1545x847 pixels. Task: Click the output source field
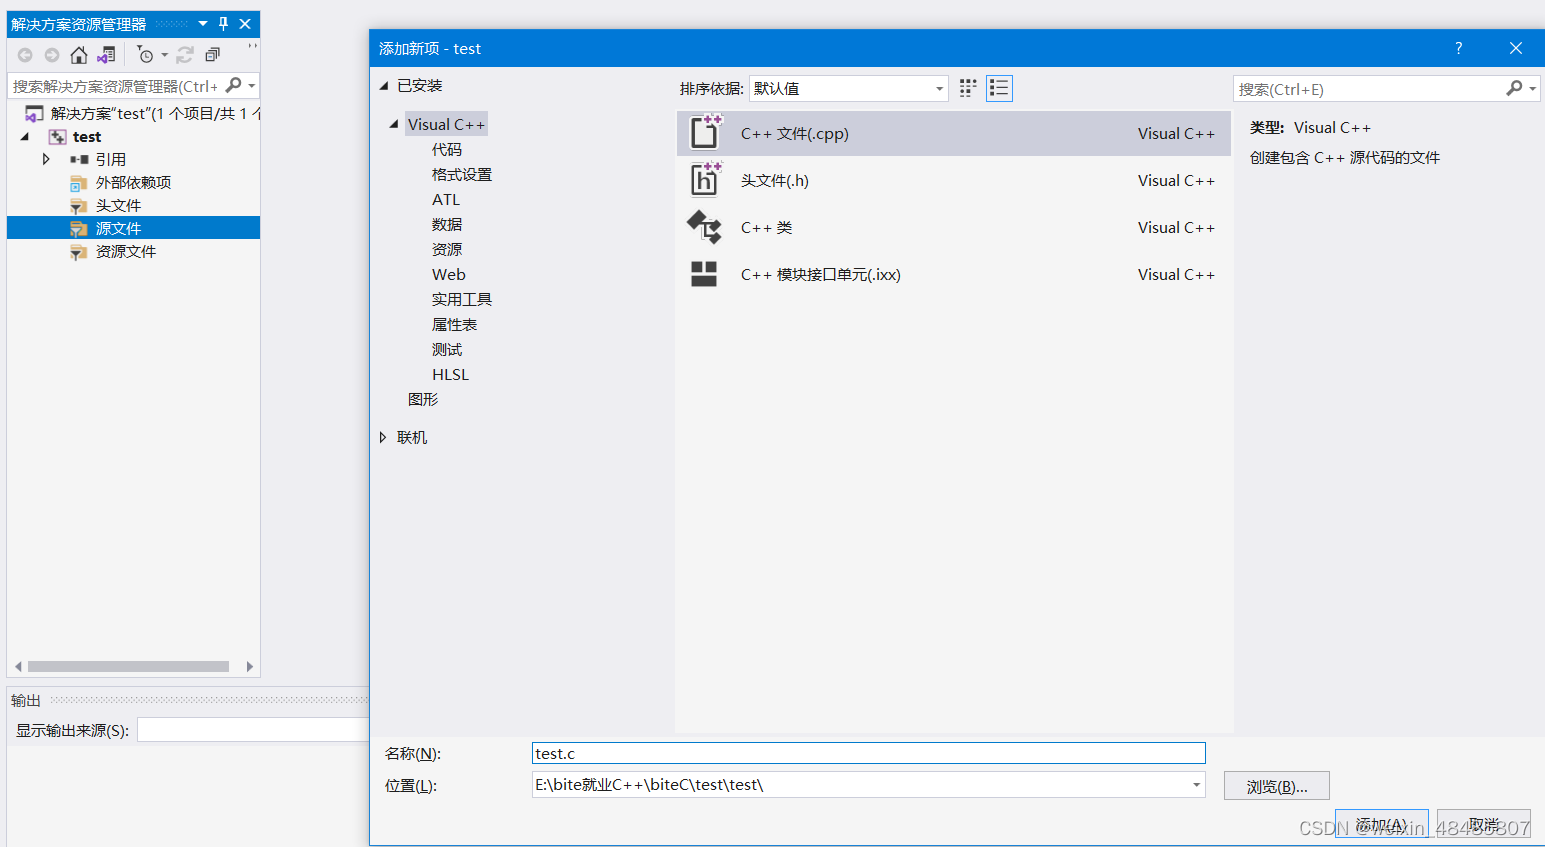(x=253, y=730)
